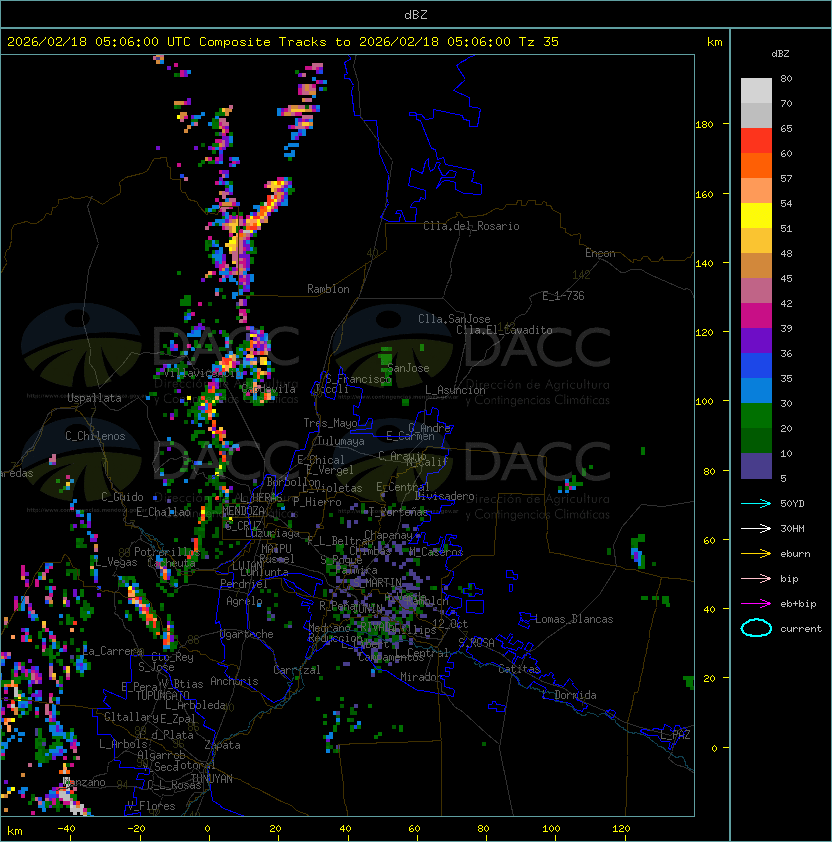Click the Lomas_Blancas map label
Screen dimensions: 832x842
pyautogui.click(x=574, y=619)
